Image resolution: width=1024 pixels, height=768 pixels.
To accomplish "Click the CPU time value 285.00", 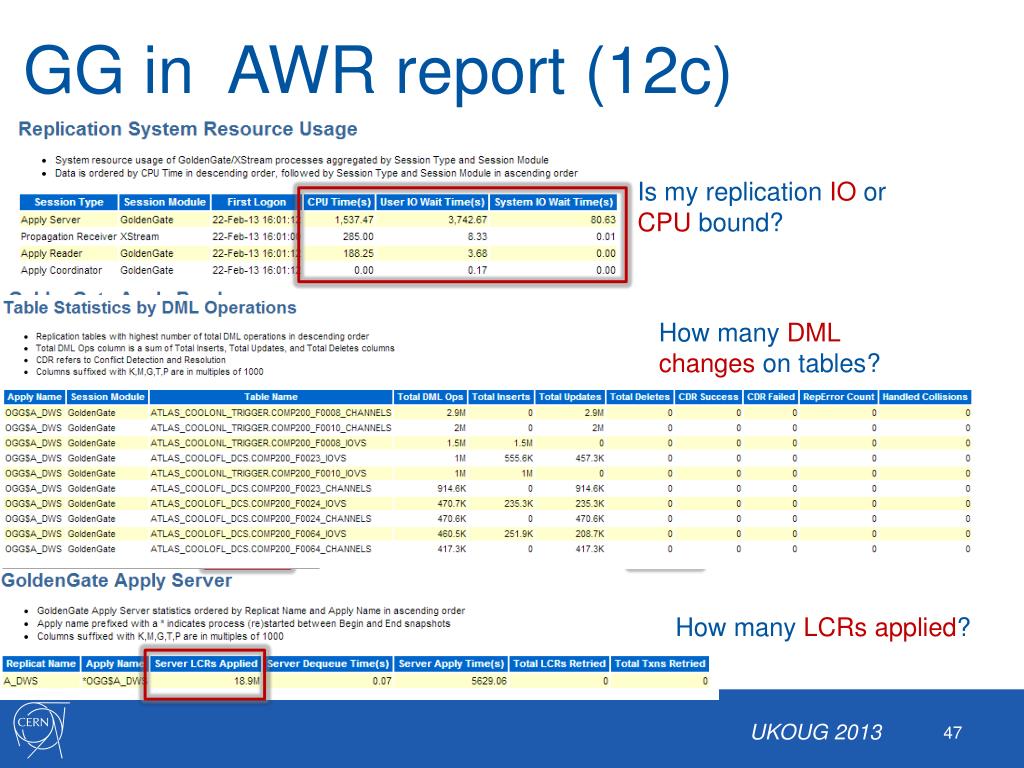I will pyautogui.click(x=359, y=236).
